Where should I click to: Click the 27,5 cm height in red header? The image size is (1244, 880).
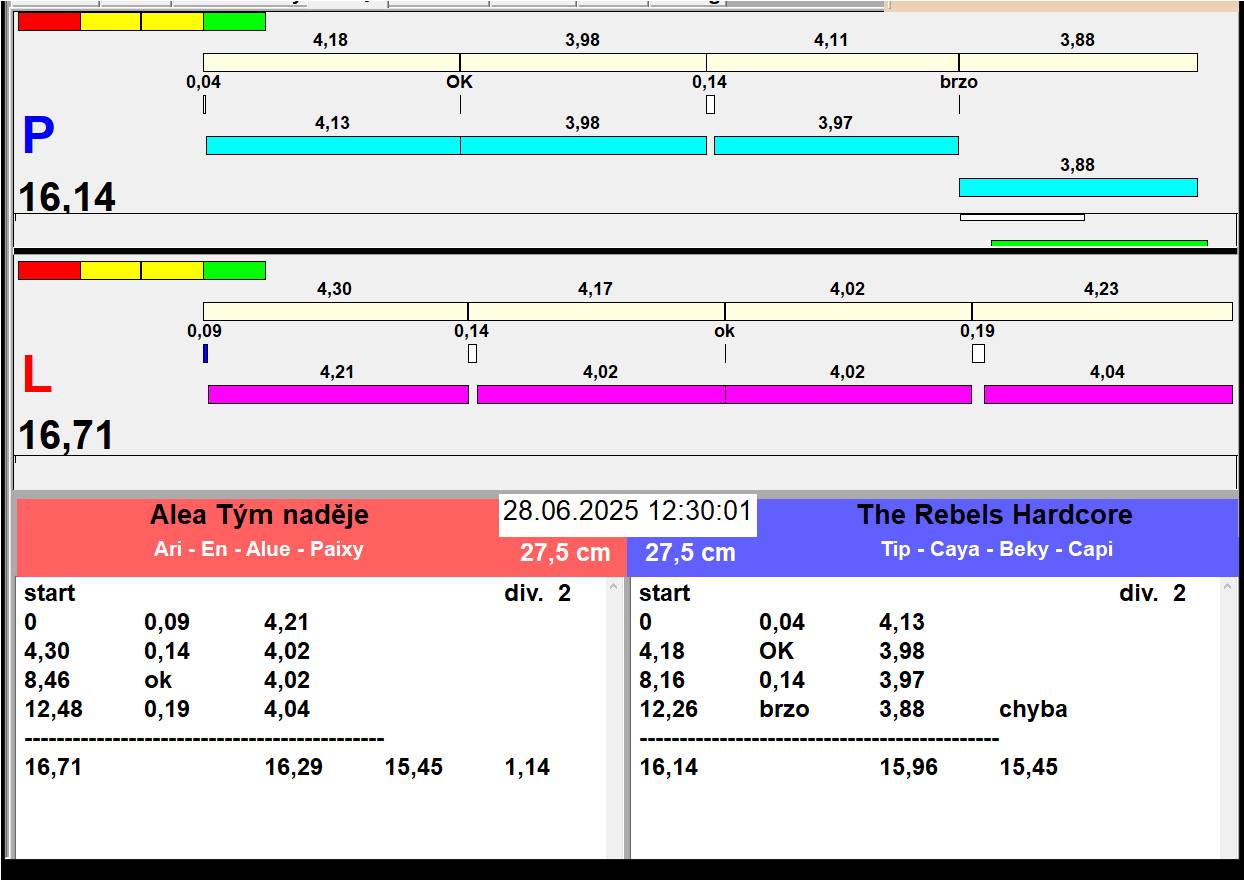pyautogui.click(x=564, y=553)
